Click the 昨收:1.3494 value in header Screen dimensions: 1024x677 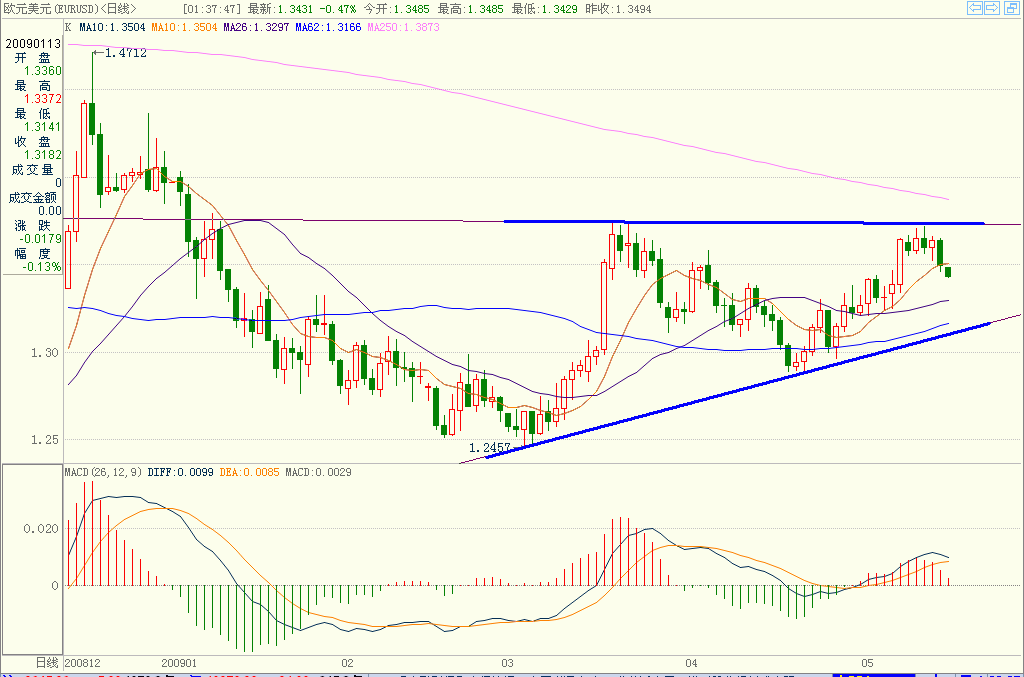point(618,9)
